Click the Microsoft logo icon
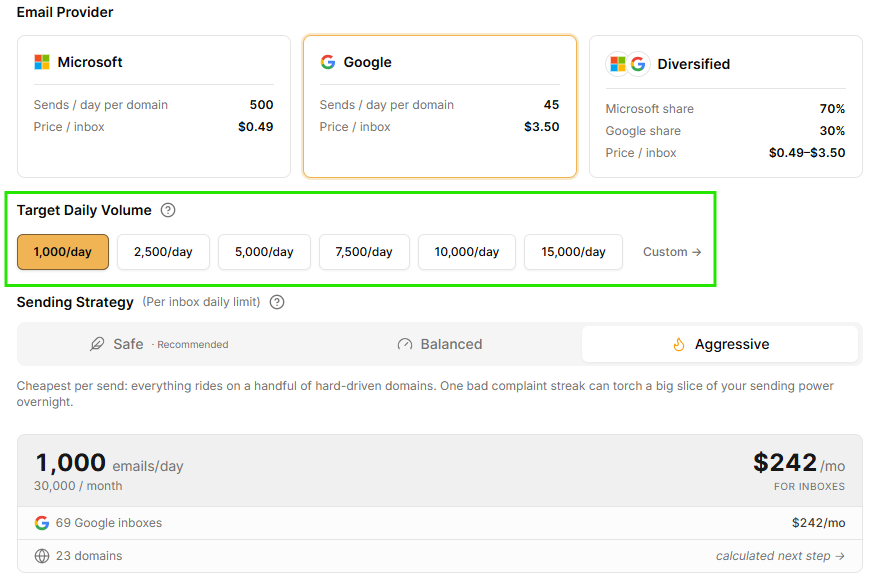 pyautogui.click(x=42, y=62)
